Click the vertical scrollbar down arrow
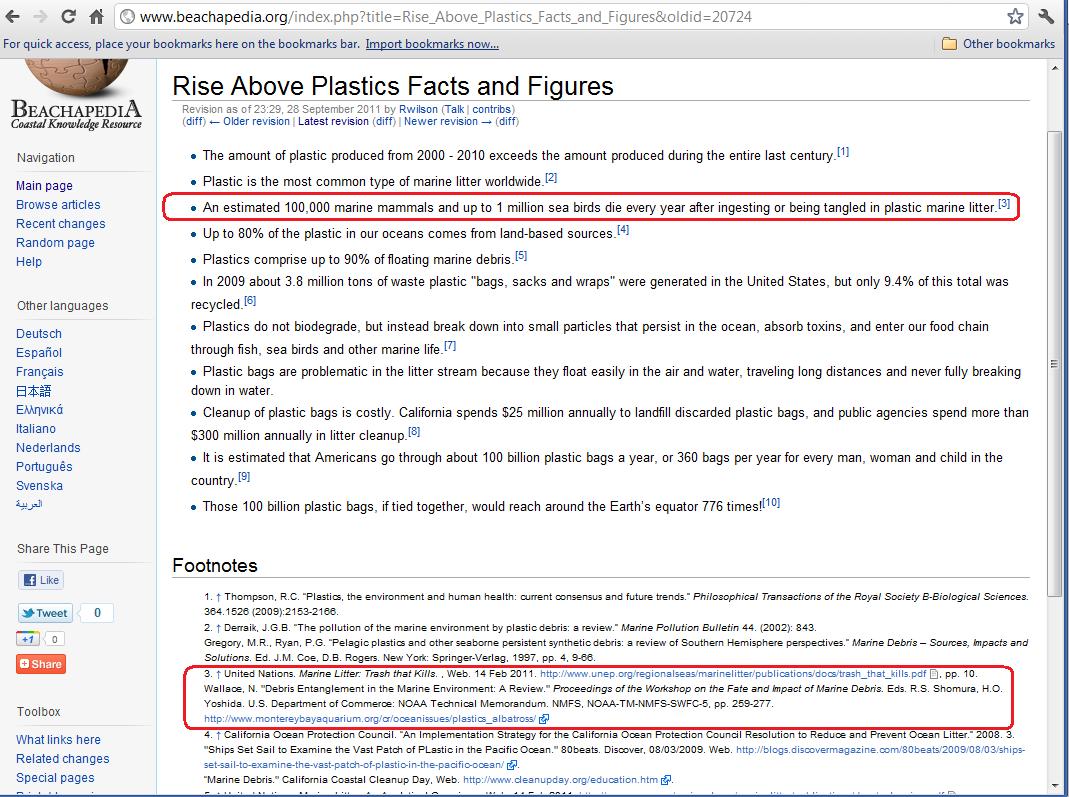1069x797 pixels. (1055, 786)
